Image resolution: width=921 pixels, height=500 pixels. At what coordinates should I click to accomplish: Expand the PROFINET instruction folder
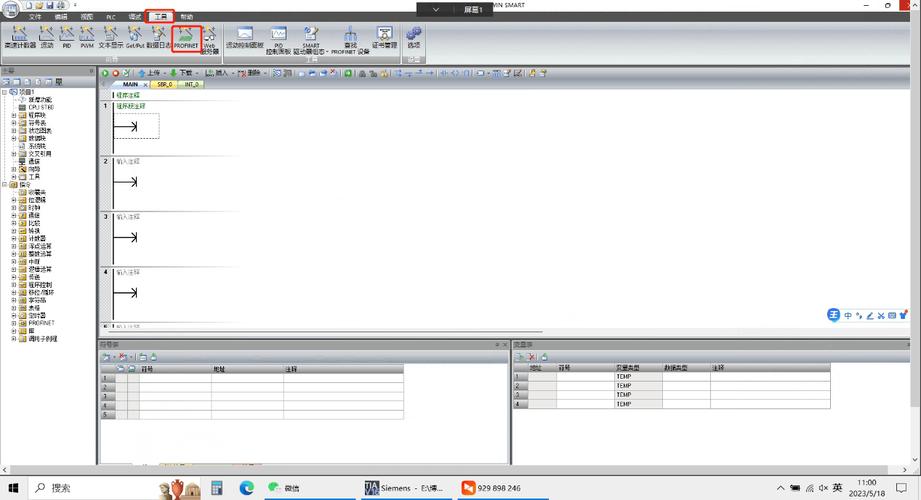[14, 323]
